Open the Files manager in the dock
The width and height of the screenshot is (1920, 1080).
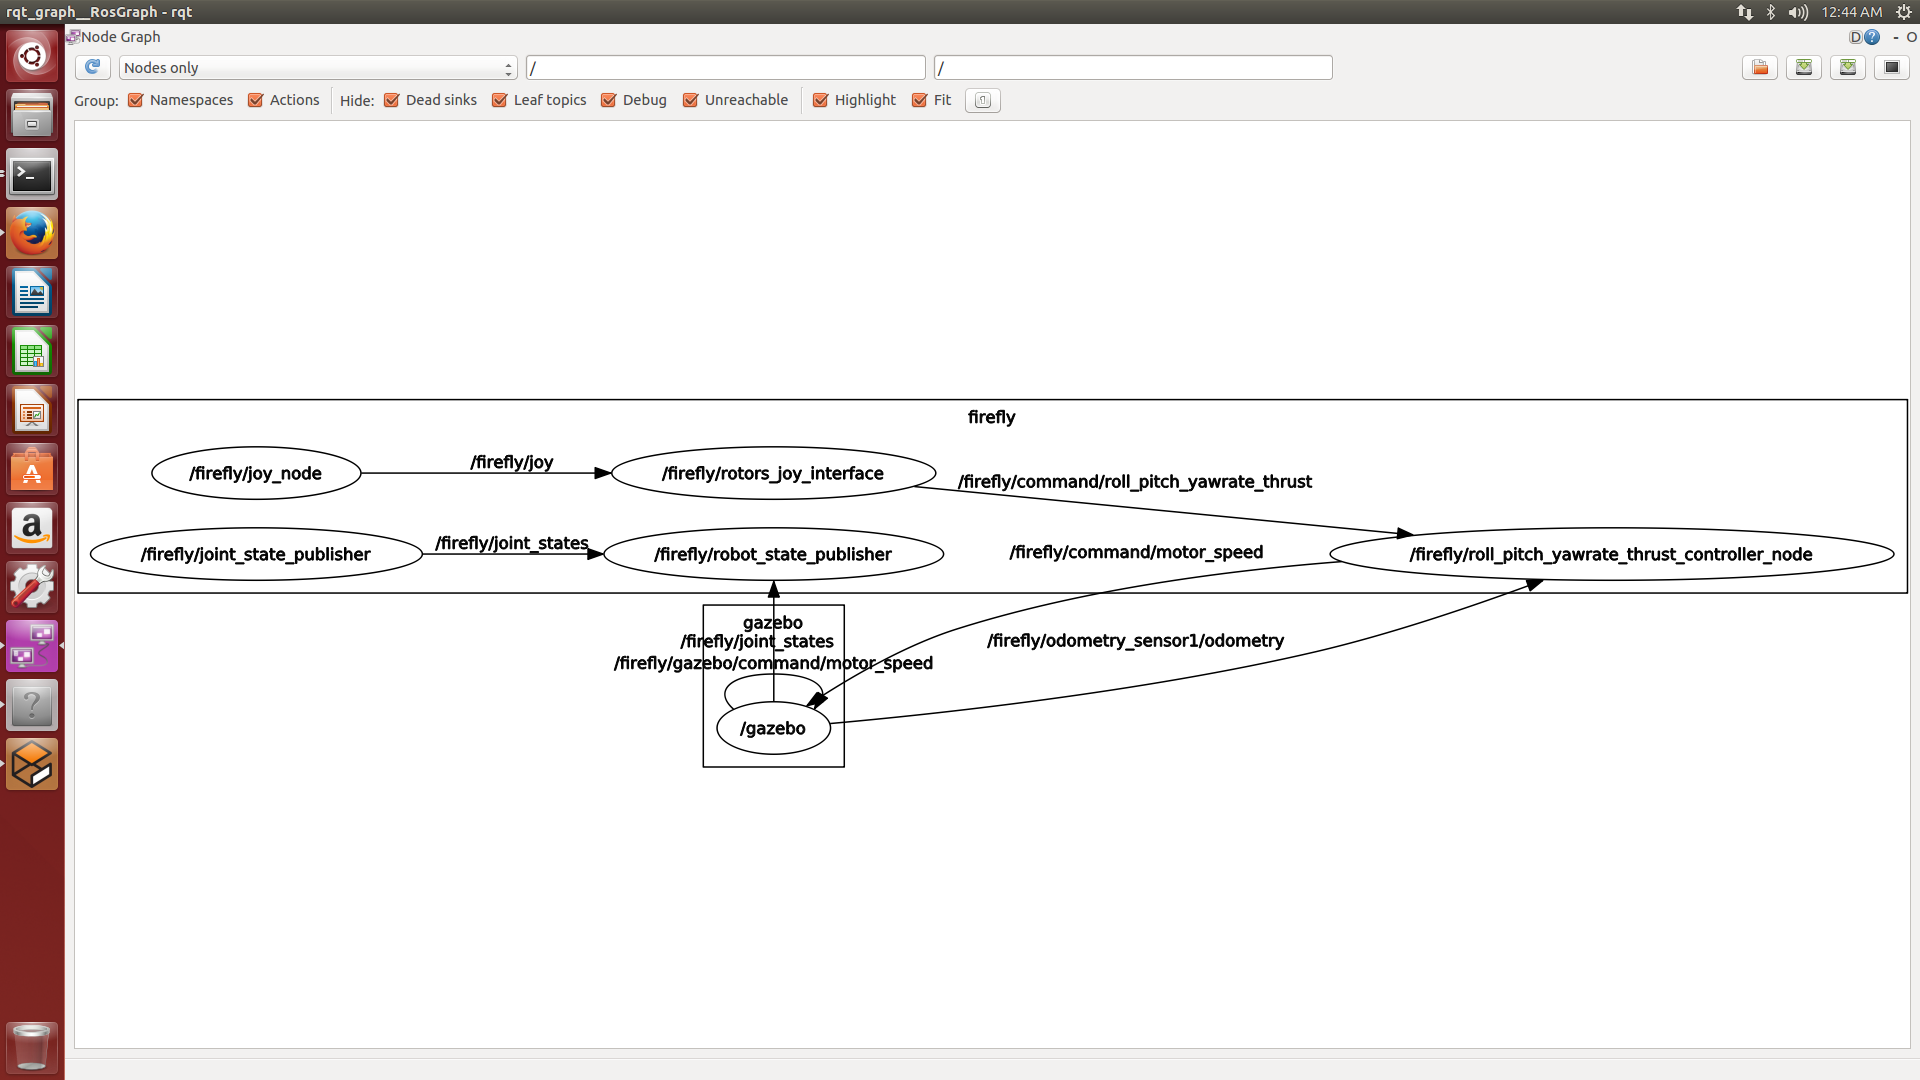(32, 115)
